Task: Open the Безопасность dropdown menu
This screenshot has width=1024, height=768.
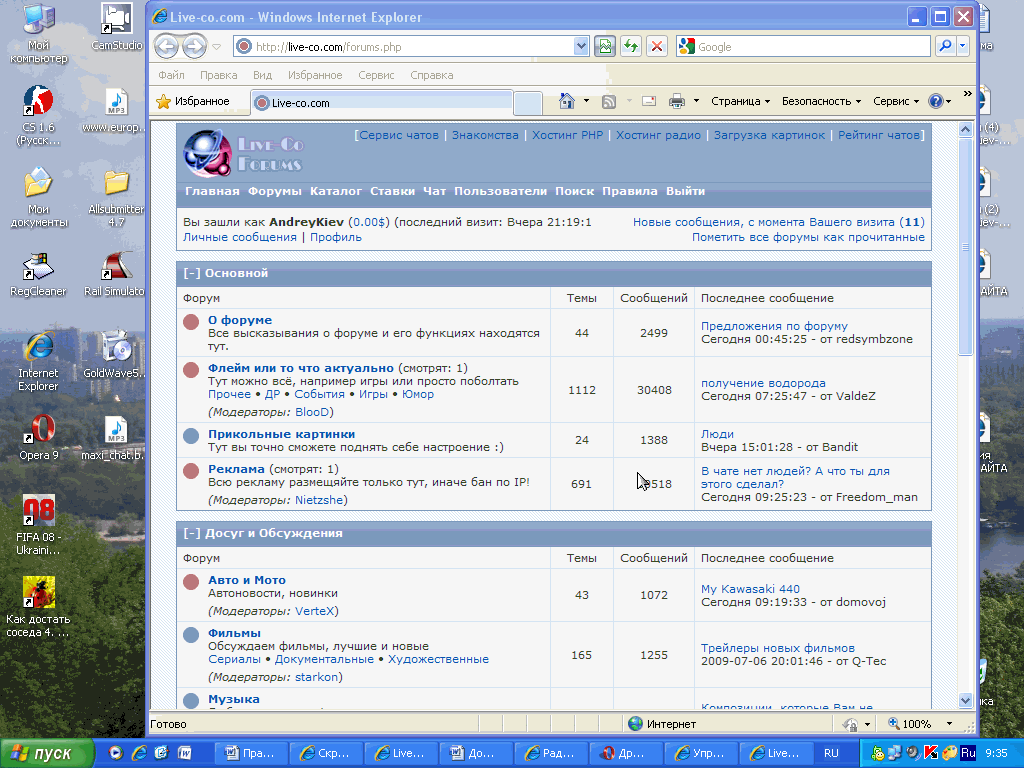Action: [x=821, y=101]
